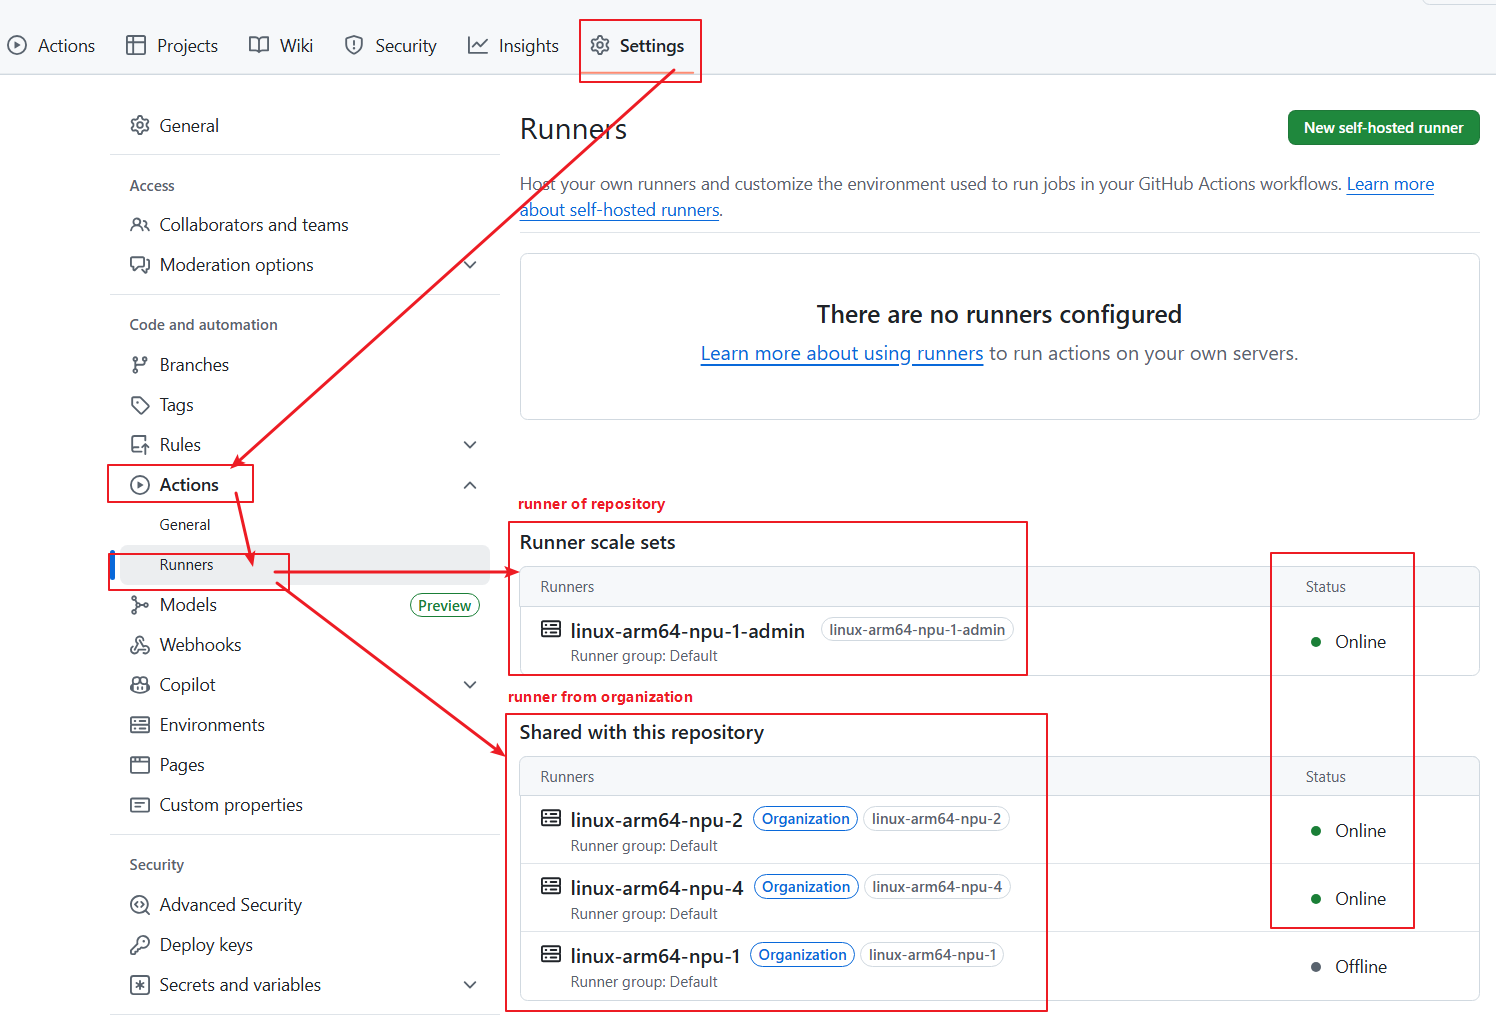Click the Rules icon in the sidebar

[x=140, y=445]
